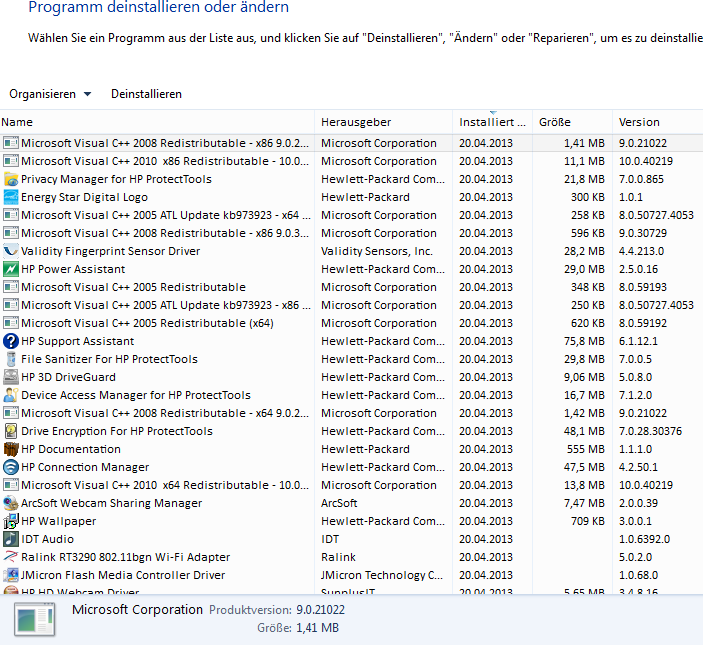The image size is (703, 645).
Task: Click the ArcSoft publisher cell
Action: coord(339,503)
